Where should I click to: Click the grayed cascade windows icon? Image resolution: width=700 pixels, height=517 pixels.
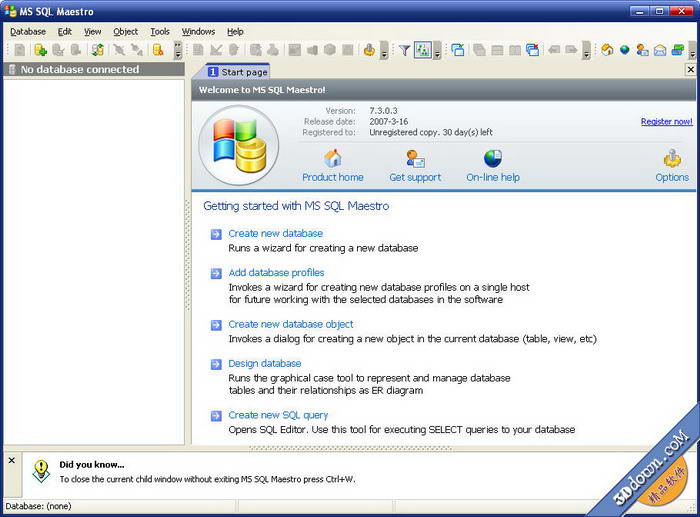(479, 50)
